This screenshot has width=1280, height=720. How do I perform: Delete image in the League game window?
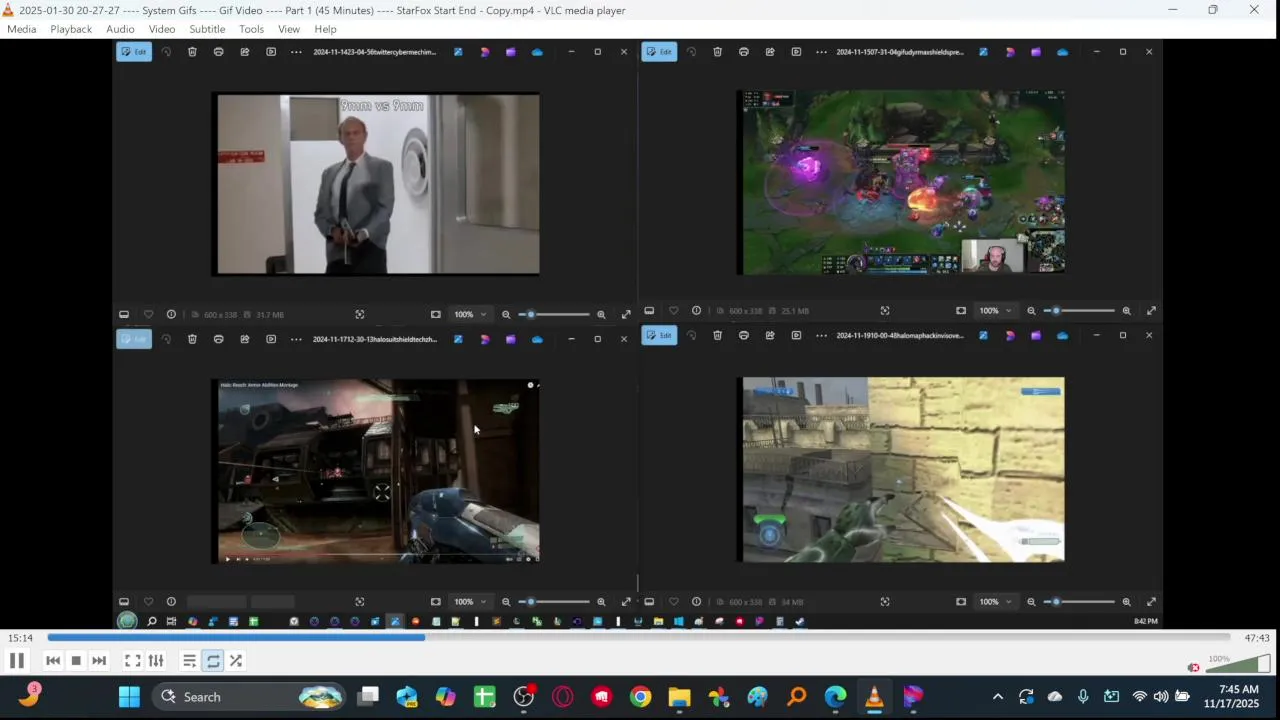(717, 52)
